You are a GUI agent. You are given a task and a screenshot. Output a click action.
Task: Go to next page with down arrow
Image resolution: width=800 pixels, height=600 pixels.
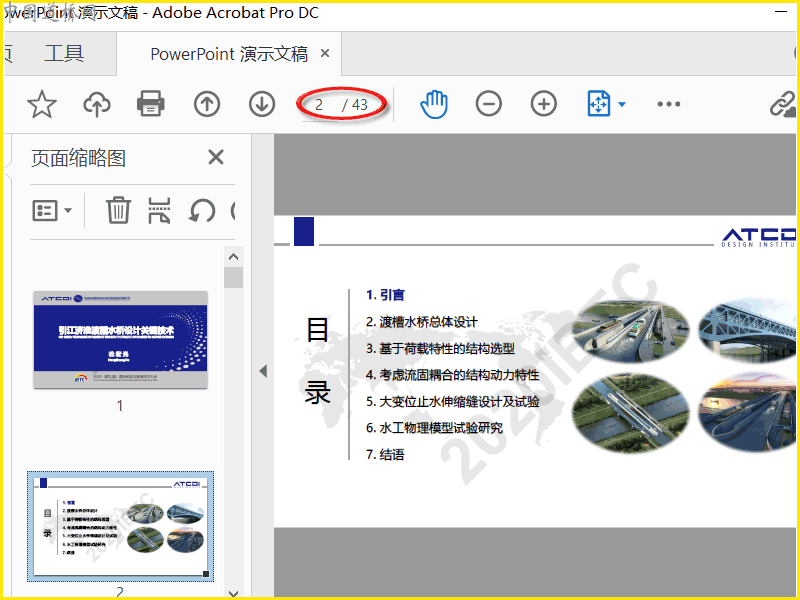[262, 104]
